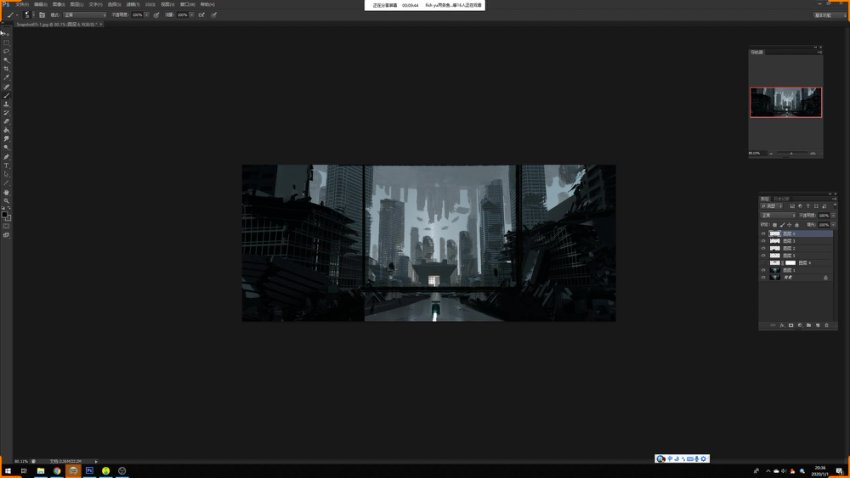
Task: Select the Clone Stamp tool
Action: (x=7, y=104)
